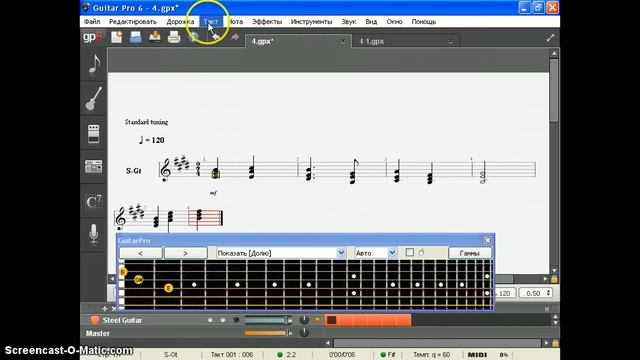Click the Undo arrow in toolbar
640x360 pixels.
click(216, 37)
